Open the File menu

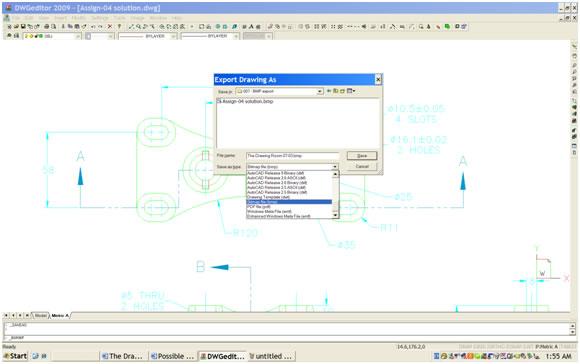click(x=16, y=18)
